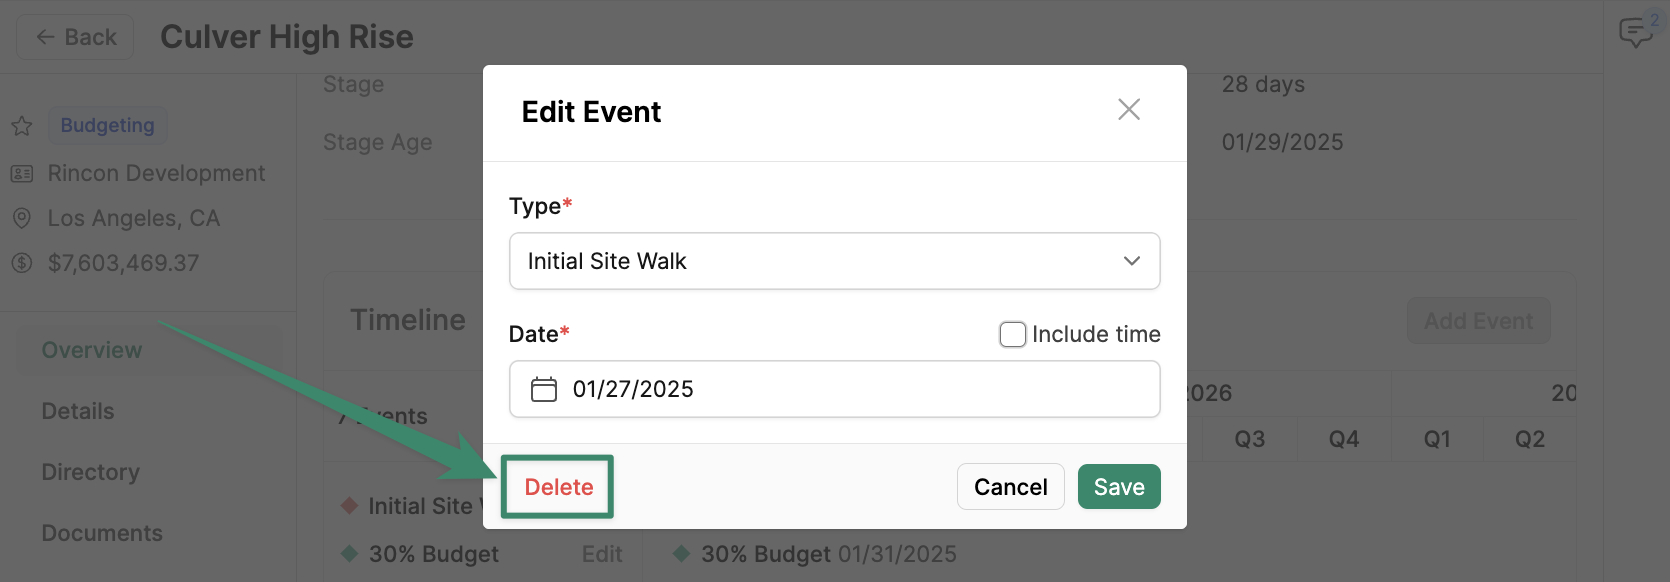Open the Type dropdown
Screen dimensions: 1670x582
pos(835,261)
